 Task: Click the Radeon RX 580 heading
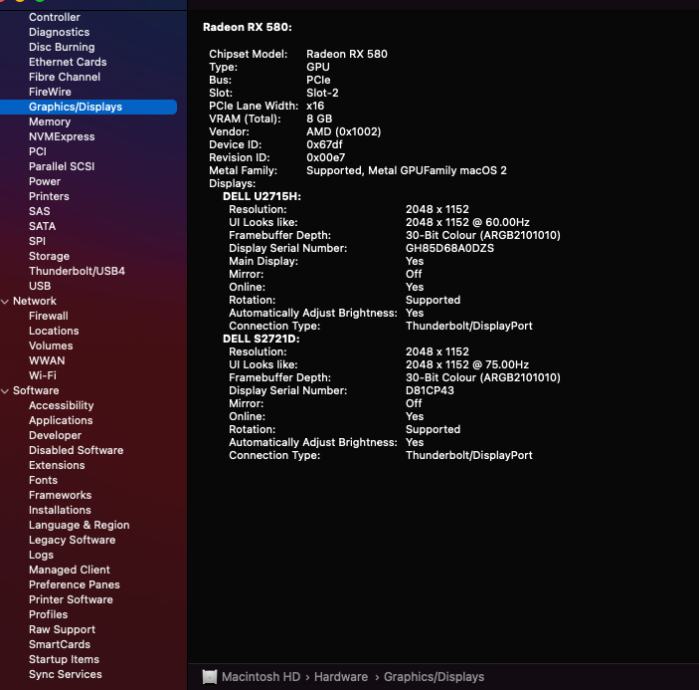tap(247, 27)
